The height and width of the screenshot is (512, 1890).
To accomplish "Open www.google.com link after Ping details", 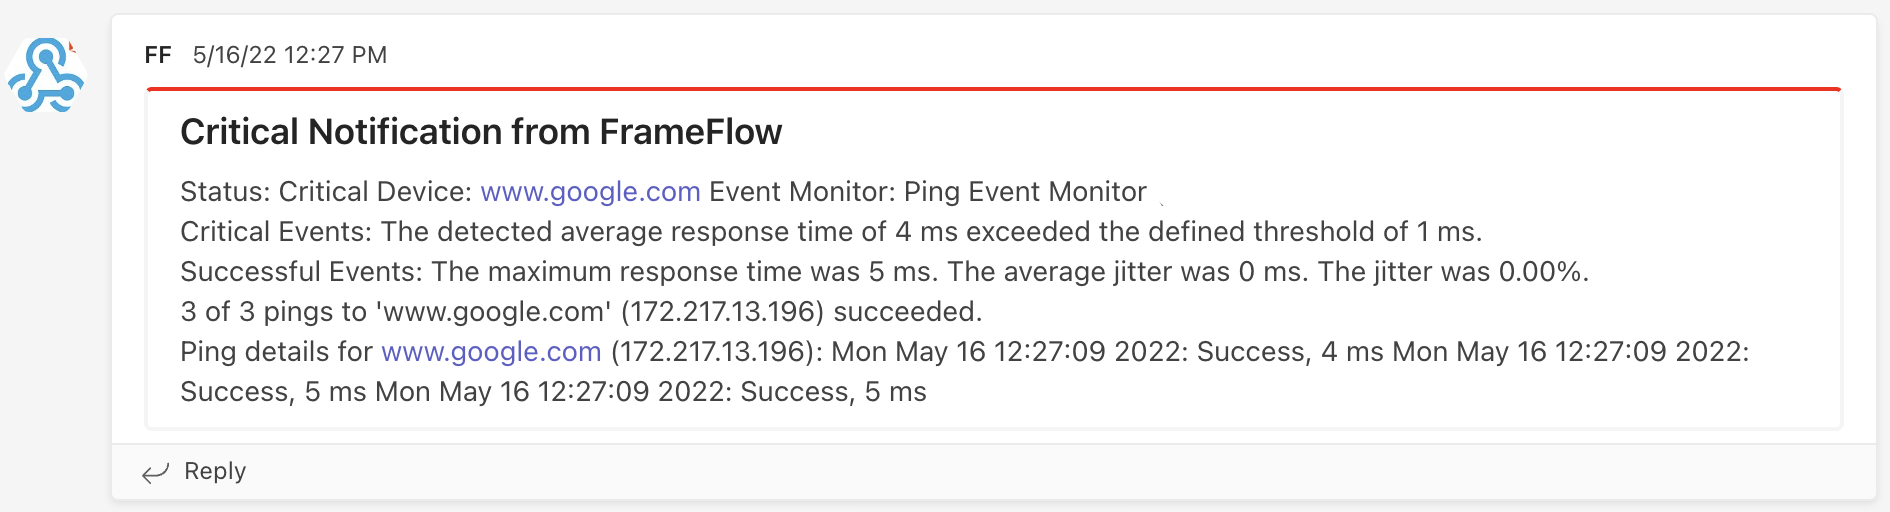I will pyautogui.click(x=491, y=352).
